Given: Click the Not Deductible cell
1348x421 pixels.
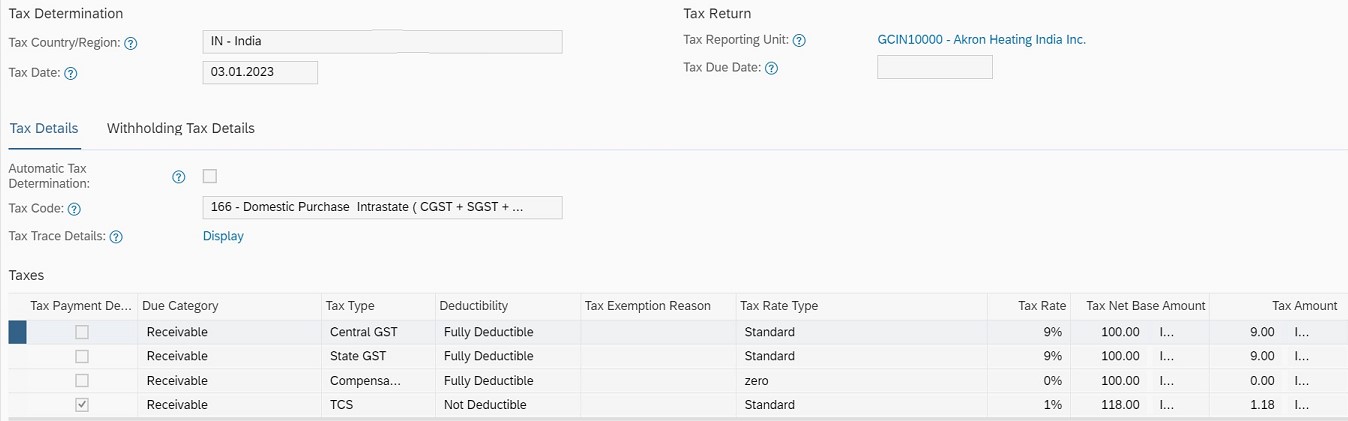Looking at the screenshot, I should click(x=506, y=405).
